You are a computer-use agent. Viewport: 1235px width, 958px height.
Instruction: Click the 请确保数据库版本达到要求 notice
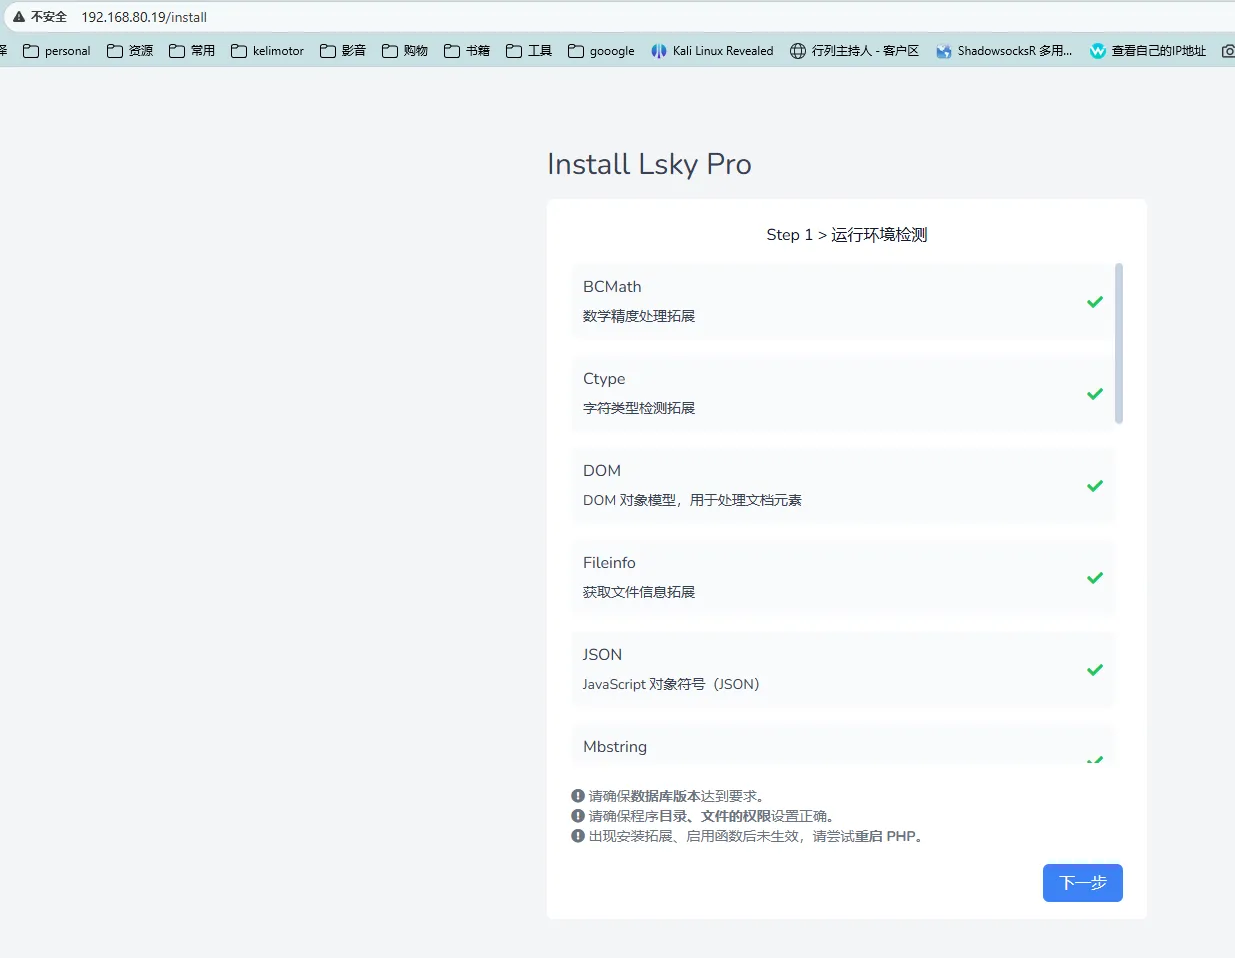coord(677,796)
